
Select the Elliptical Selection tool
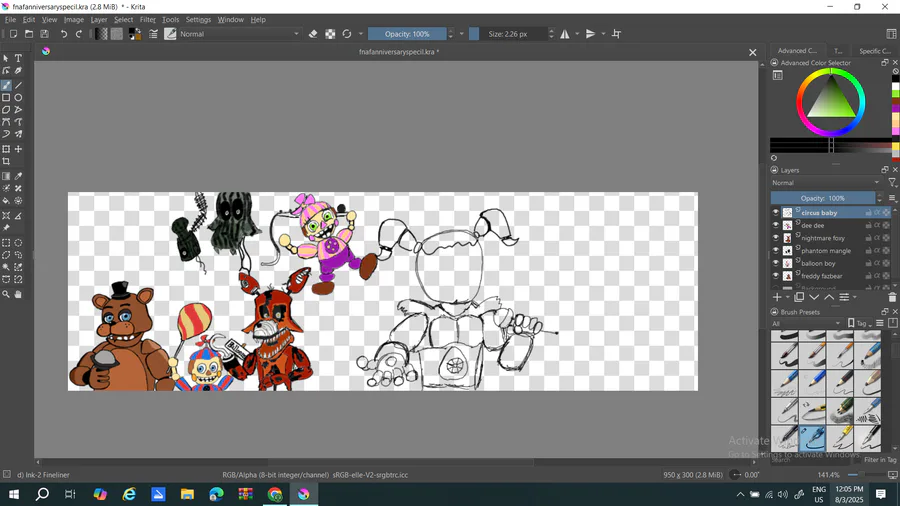[18, 243]
